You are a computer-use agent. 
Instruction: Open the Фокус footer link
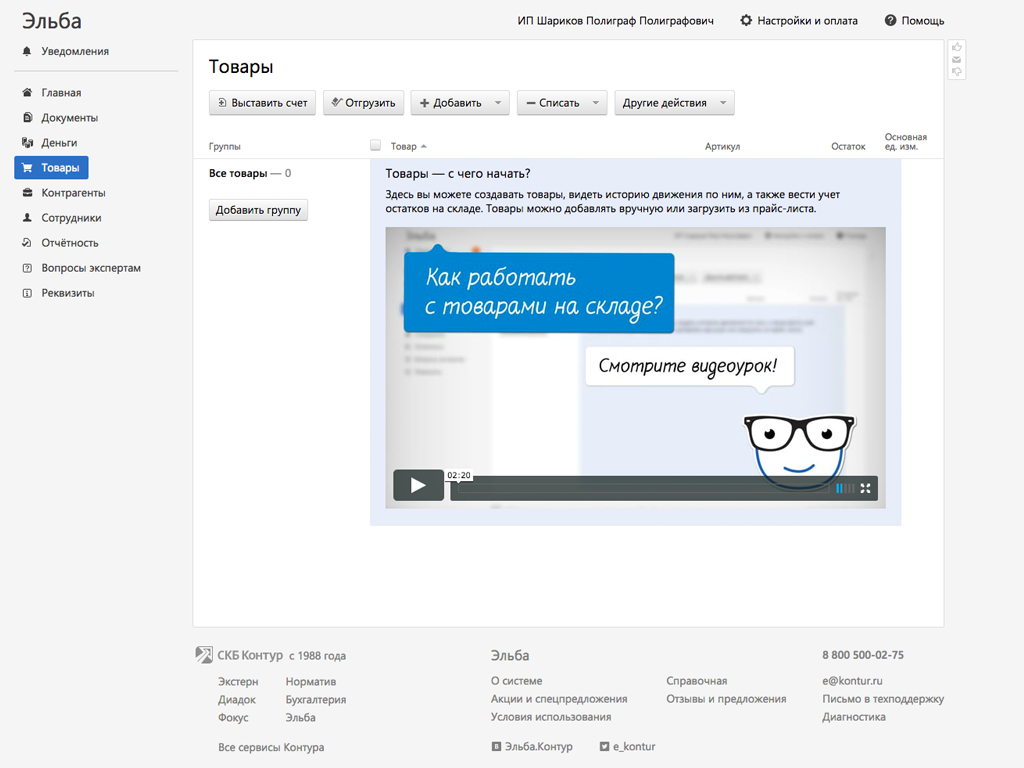(x=233, y=717)
